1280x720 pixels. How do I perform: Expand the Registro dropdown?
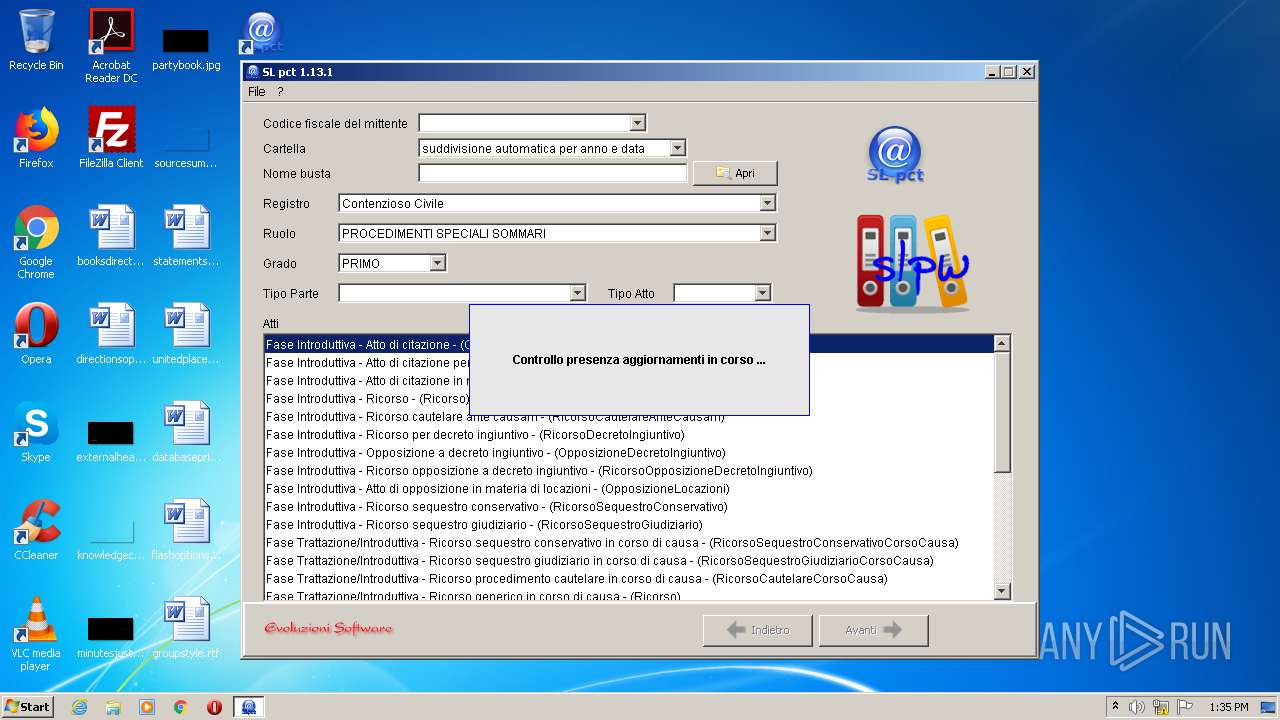(767, 203)
